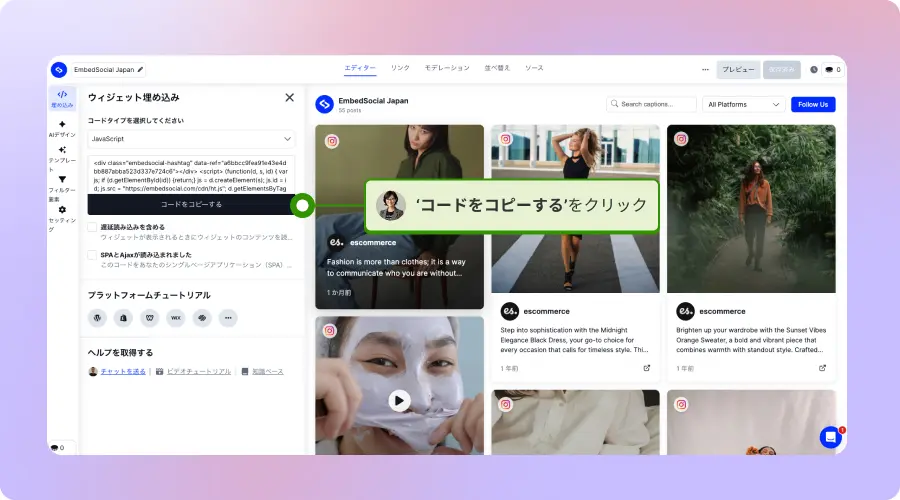Open the comments counter button in top header
Screen dimensions: 900x500
click(833, 69)
